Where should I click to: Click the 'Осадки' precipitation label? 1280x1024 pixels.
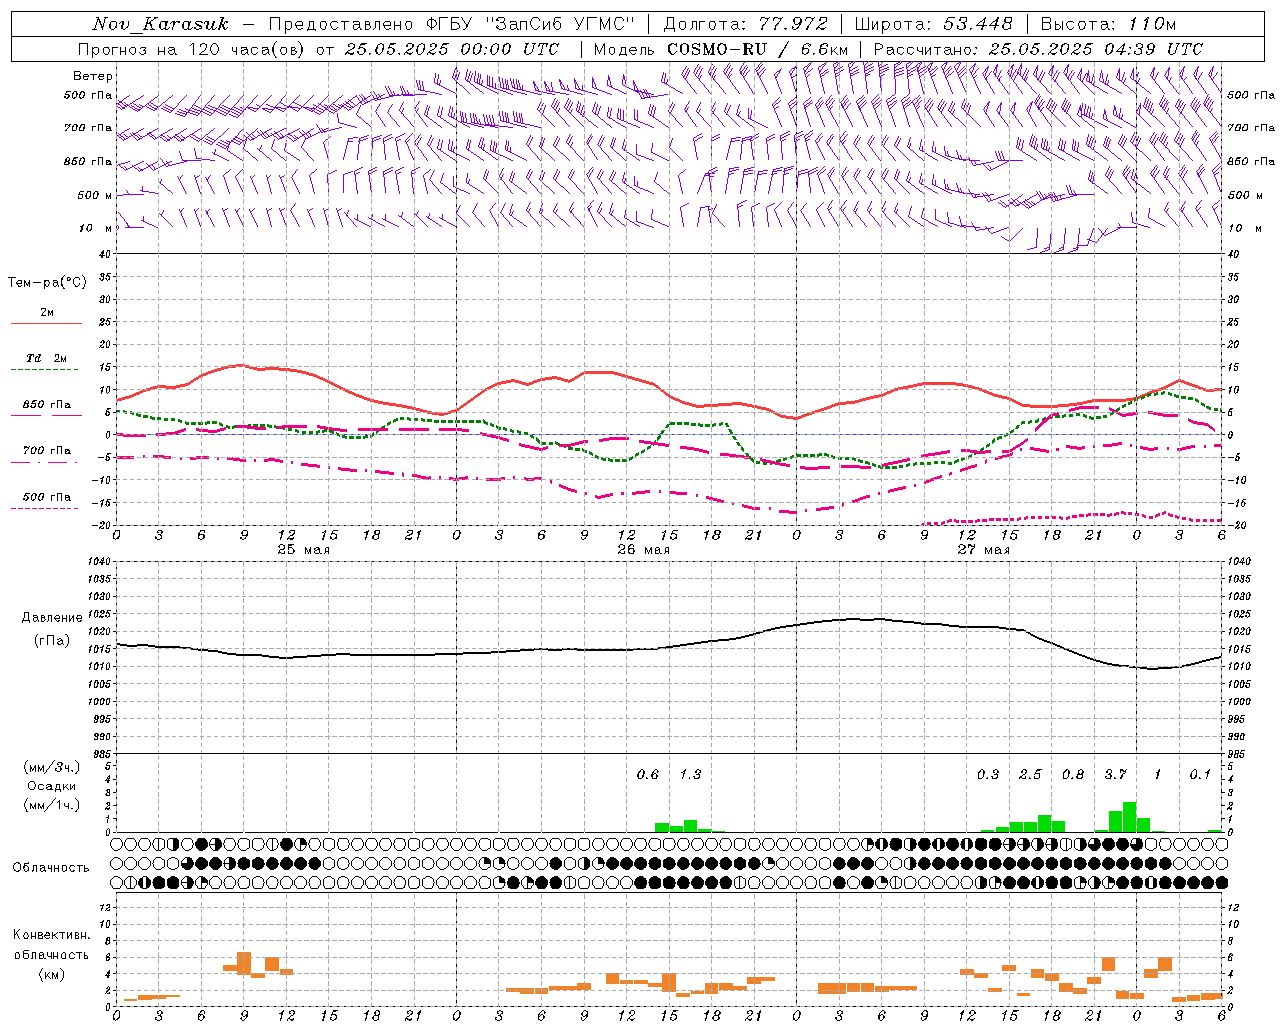click(x=51, y=786)
